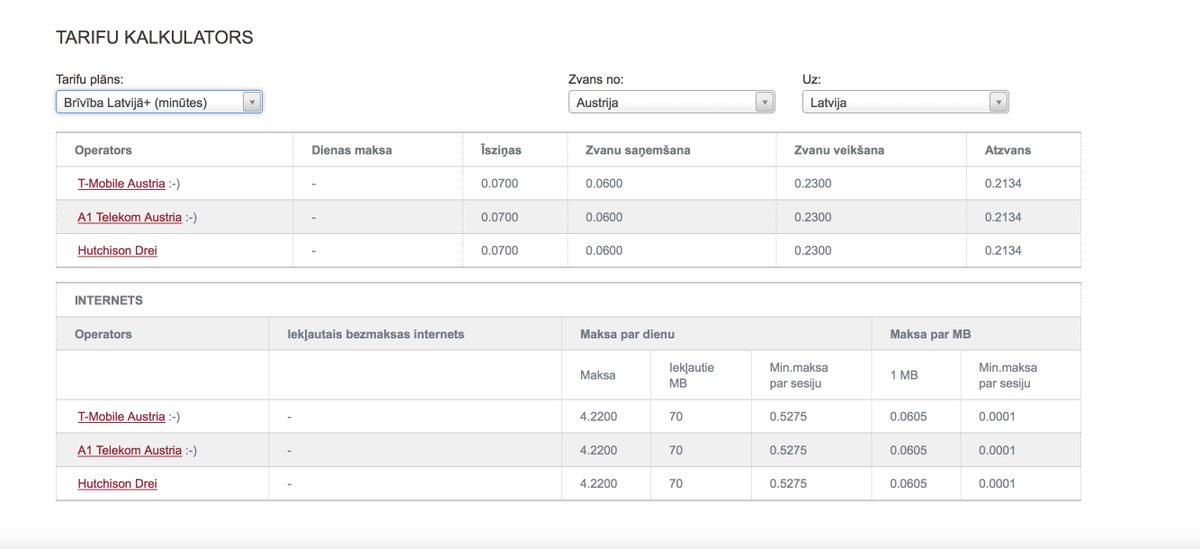Image resolution: width=1200 pixels, height=549 pixels.
Task: Click the TARIFU KALKULATORS page title
Action: tap(155, 38)
